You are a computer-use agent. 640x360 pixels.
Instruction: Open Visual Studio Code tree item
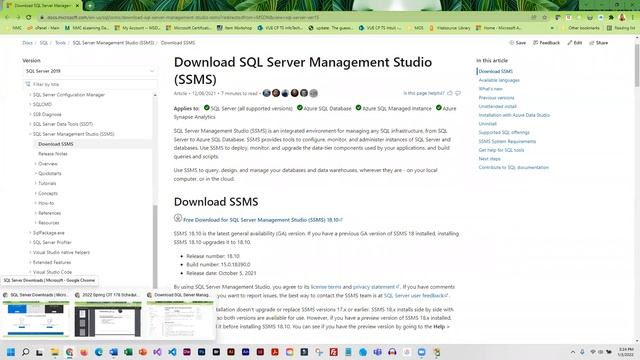coord(52,272)
